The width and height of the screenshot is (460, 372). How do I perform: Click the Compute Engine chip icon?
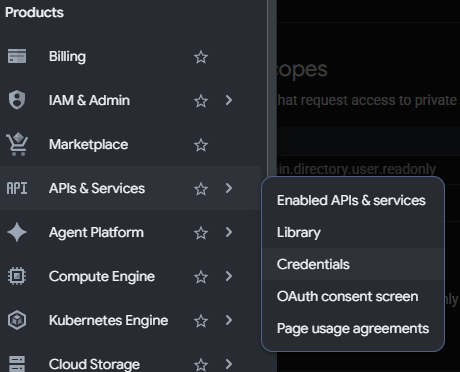[17, 276]
